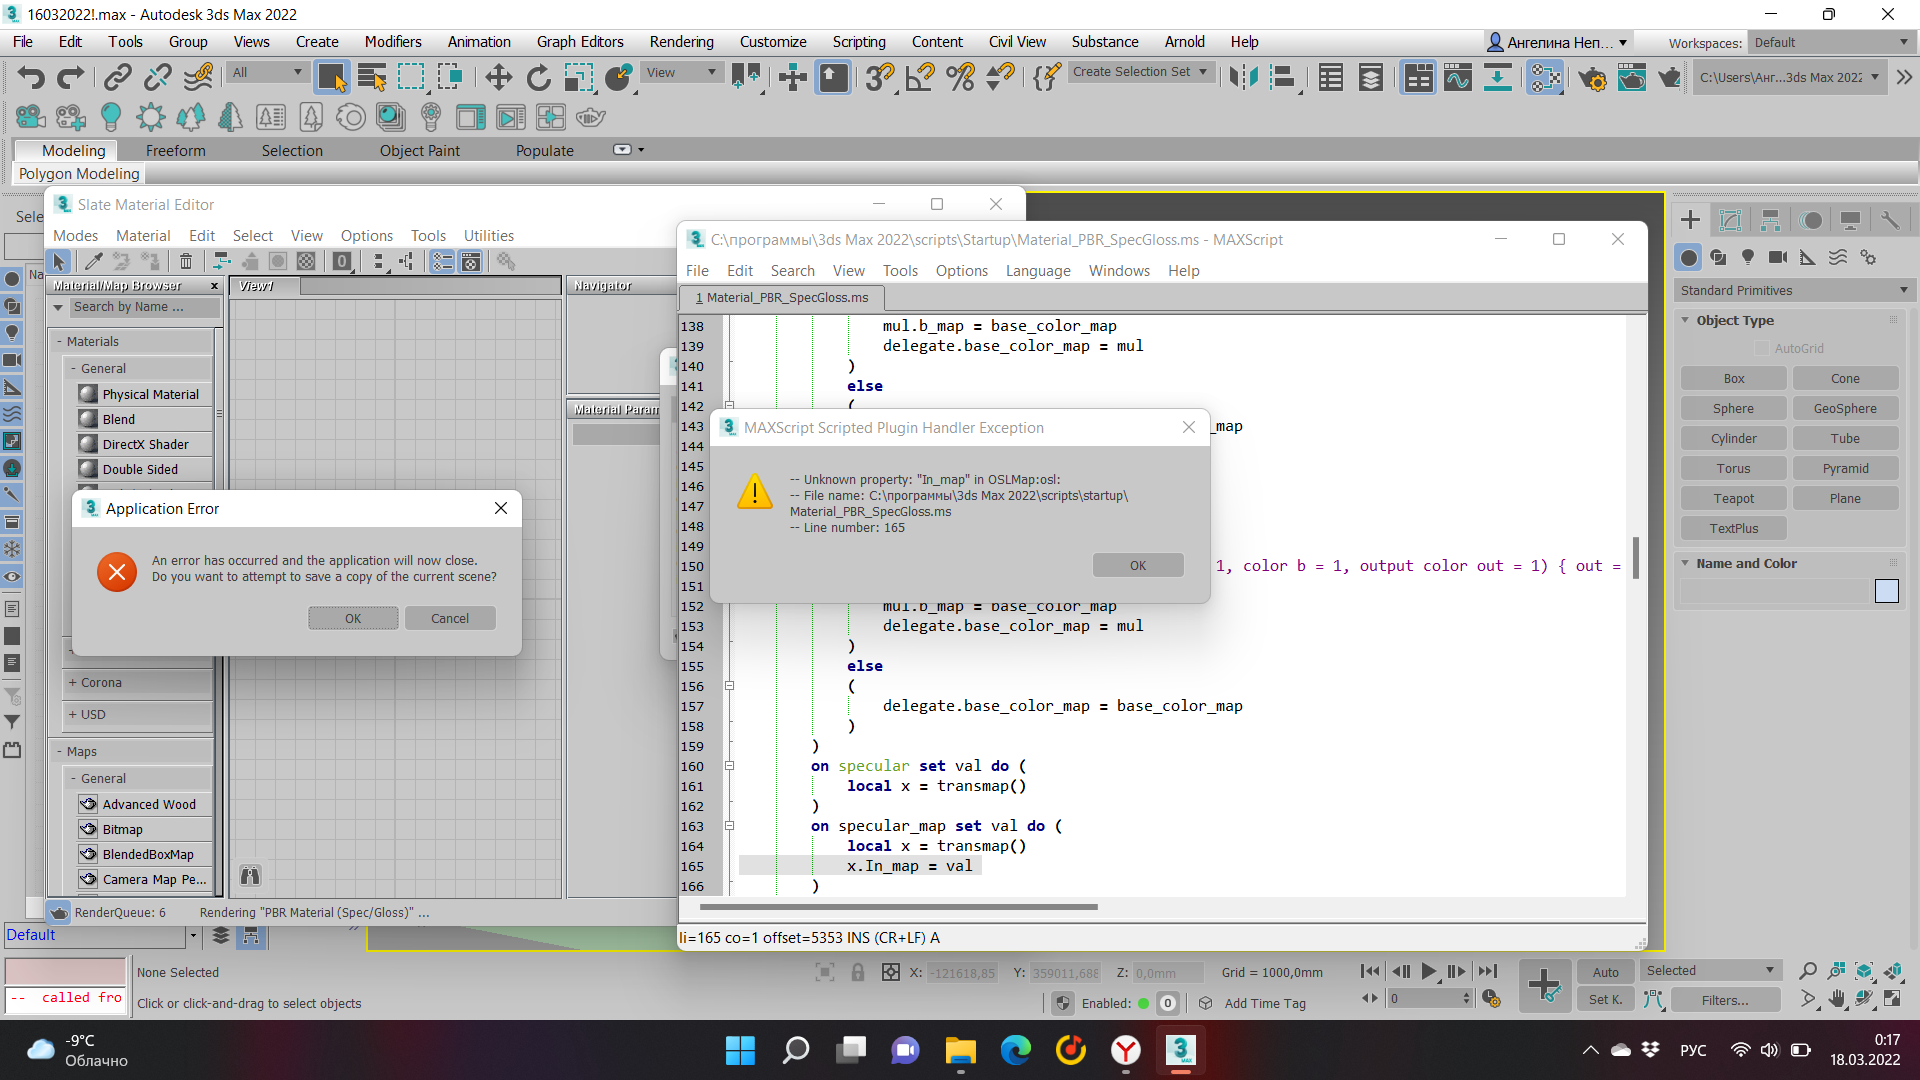Screen dimensions: 1920x1080
Task: Toggle the Ribbon display icon
Action: 1418,77
